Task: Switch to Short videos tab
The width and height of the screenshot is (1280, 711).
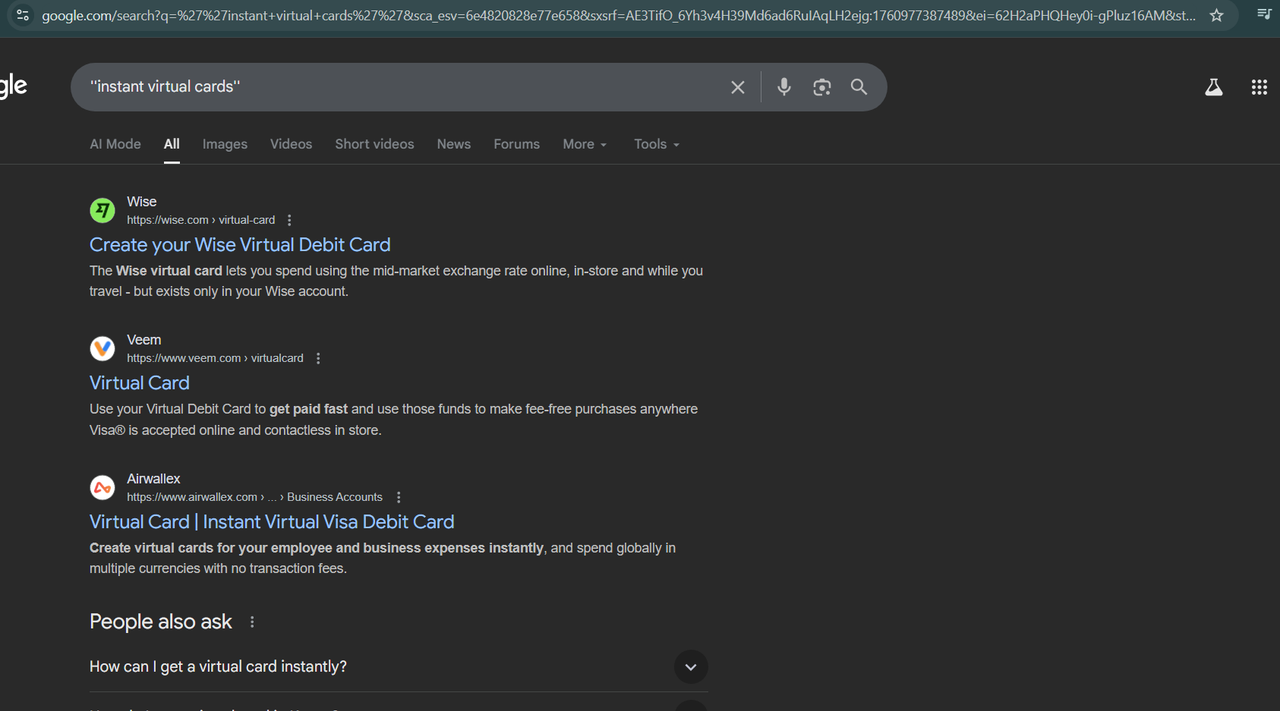Action: pos(374,144)
